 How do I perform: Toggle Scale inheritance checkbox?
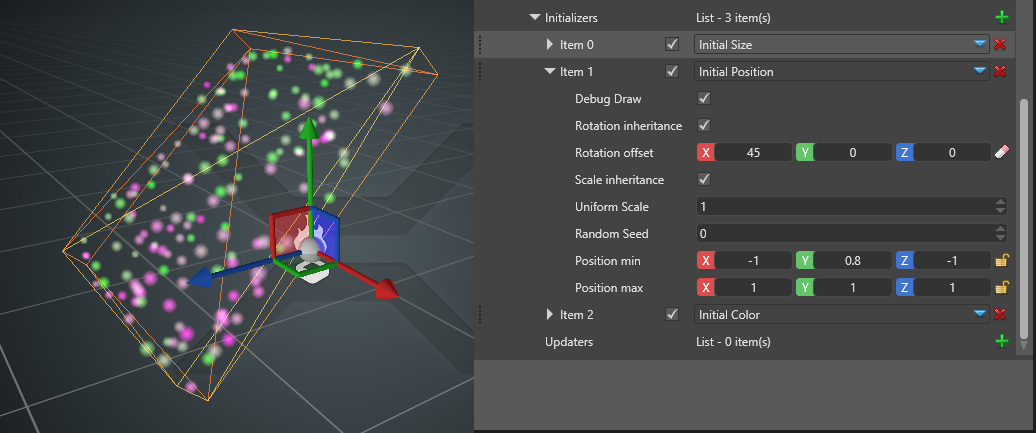tap(703, 180)
